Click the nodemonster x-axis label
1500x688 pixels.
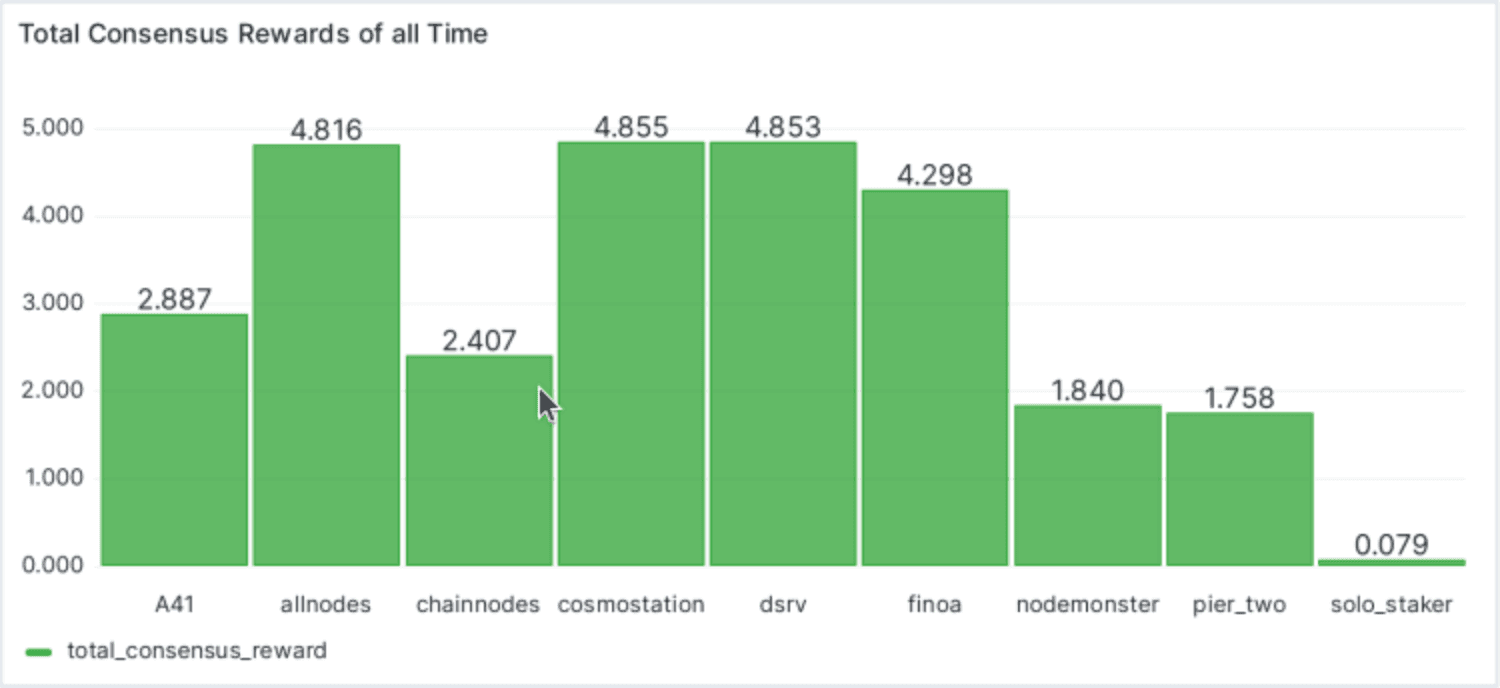click(1087, 605)
